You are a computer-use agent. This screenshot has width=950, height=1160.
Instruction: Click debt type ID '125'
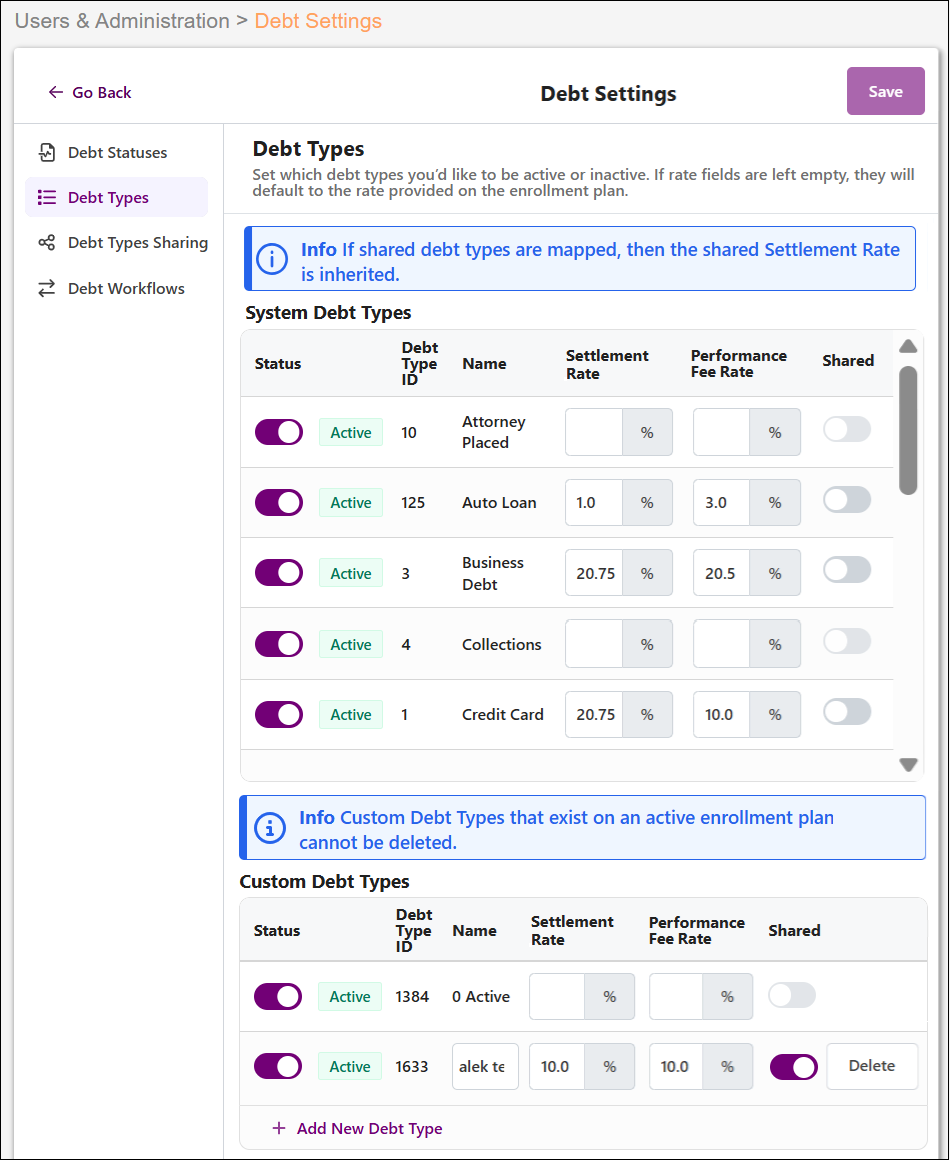(413, 502)
